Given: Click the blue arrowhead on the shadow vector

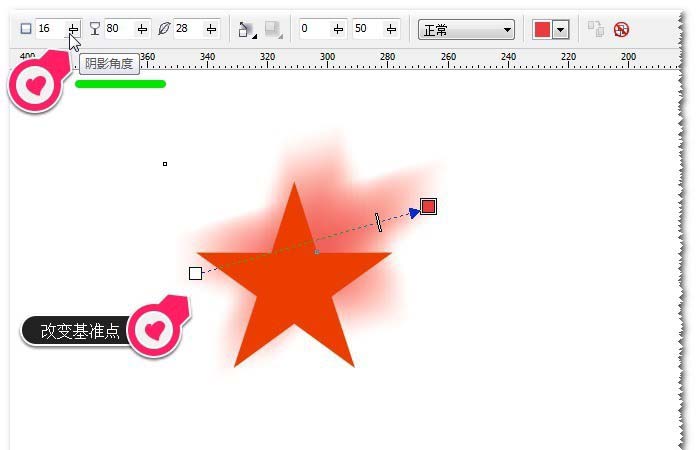Looking at the screenshot, I should pyautogui.click(x=414, y=213).
